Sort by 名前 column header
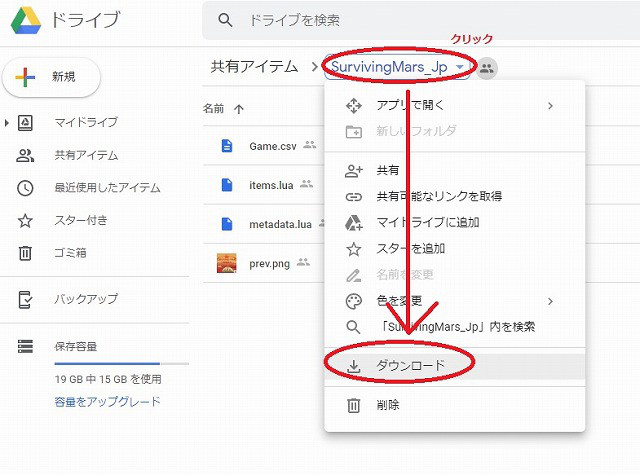This screenshot has height=475, width=640. click(x=213, y=109)
